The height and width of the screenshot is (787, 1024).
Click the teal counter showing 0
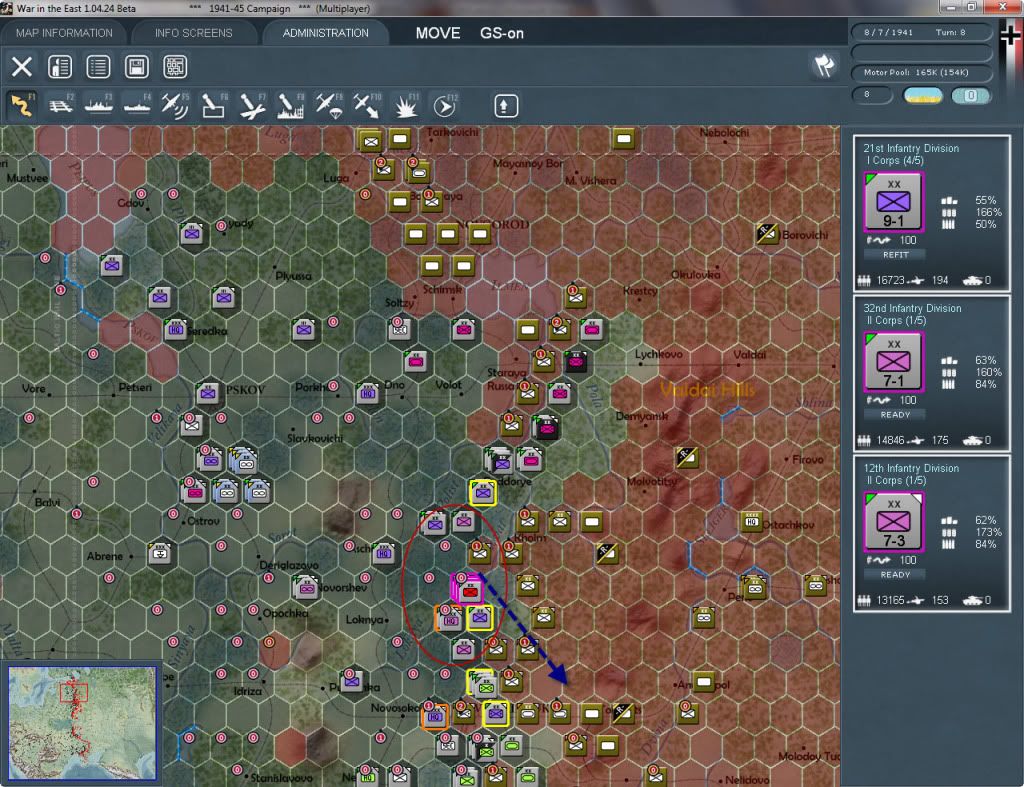971,95
